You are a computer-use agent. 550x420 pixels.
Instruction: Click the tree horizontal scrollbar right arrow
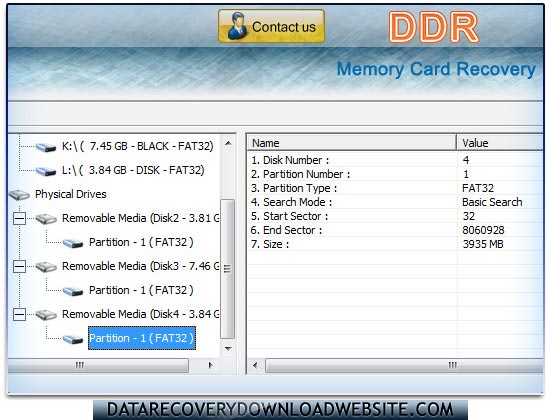210,365
